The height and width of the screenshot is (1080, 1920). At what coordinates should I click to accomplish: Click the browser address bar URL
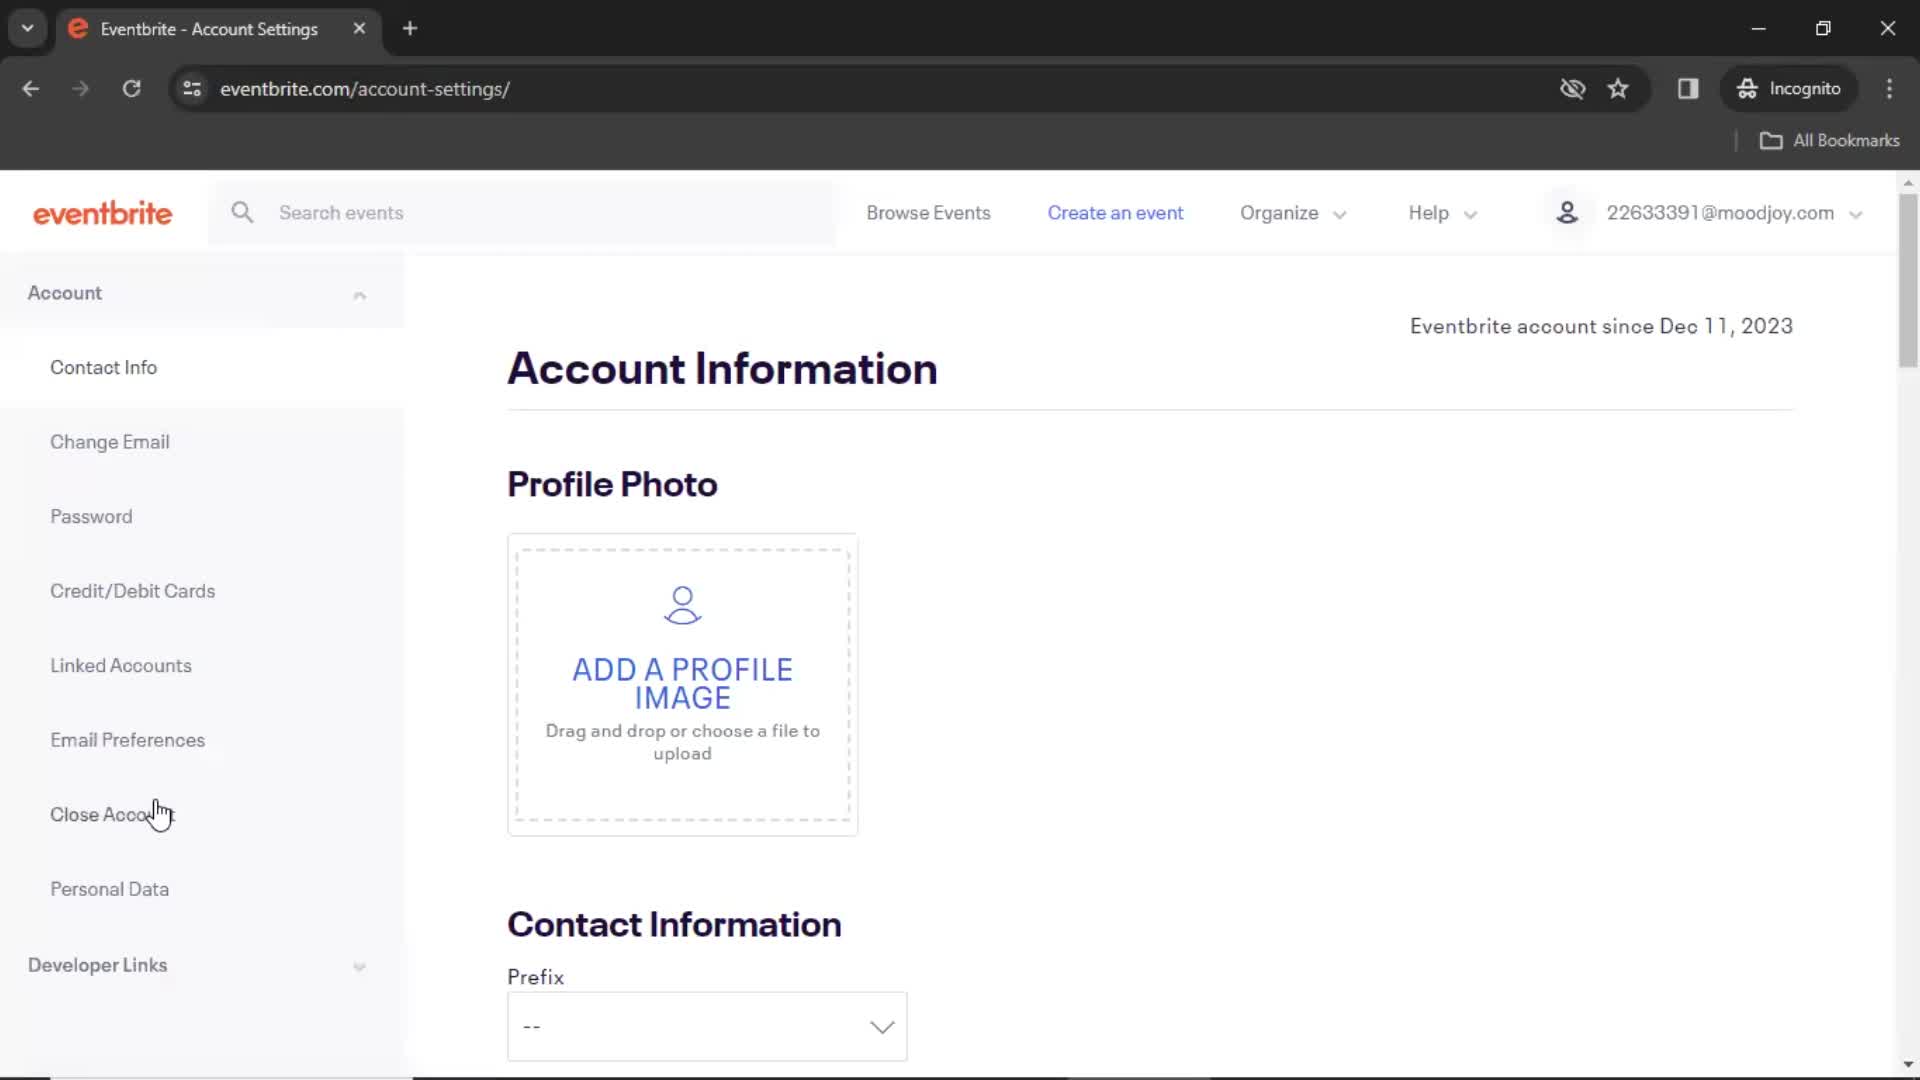(365, 89)
